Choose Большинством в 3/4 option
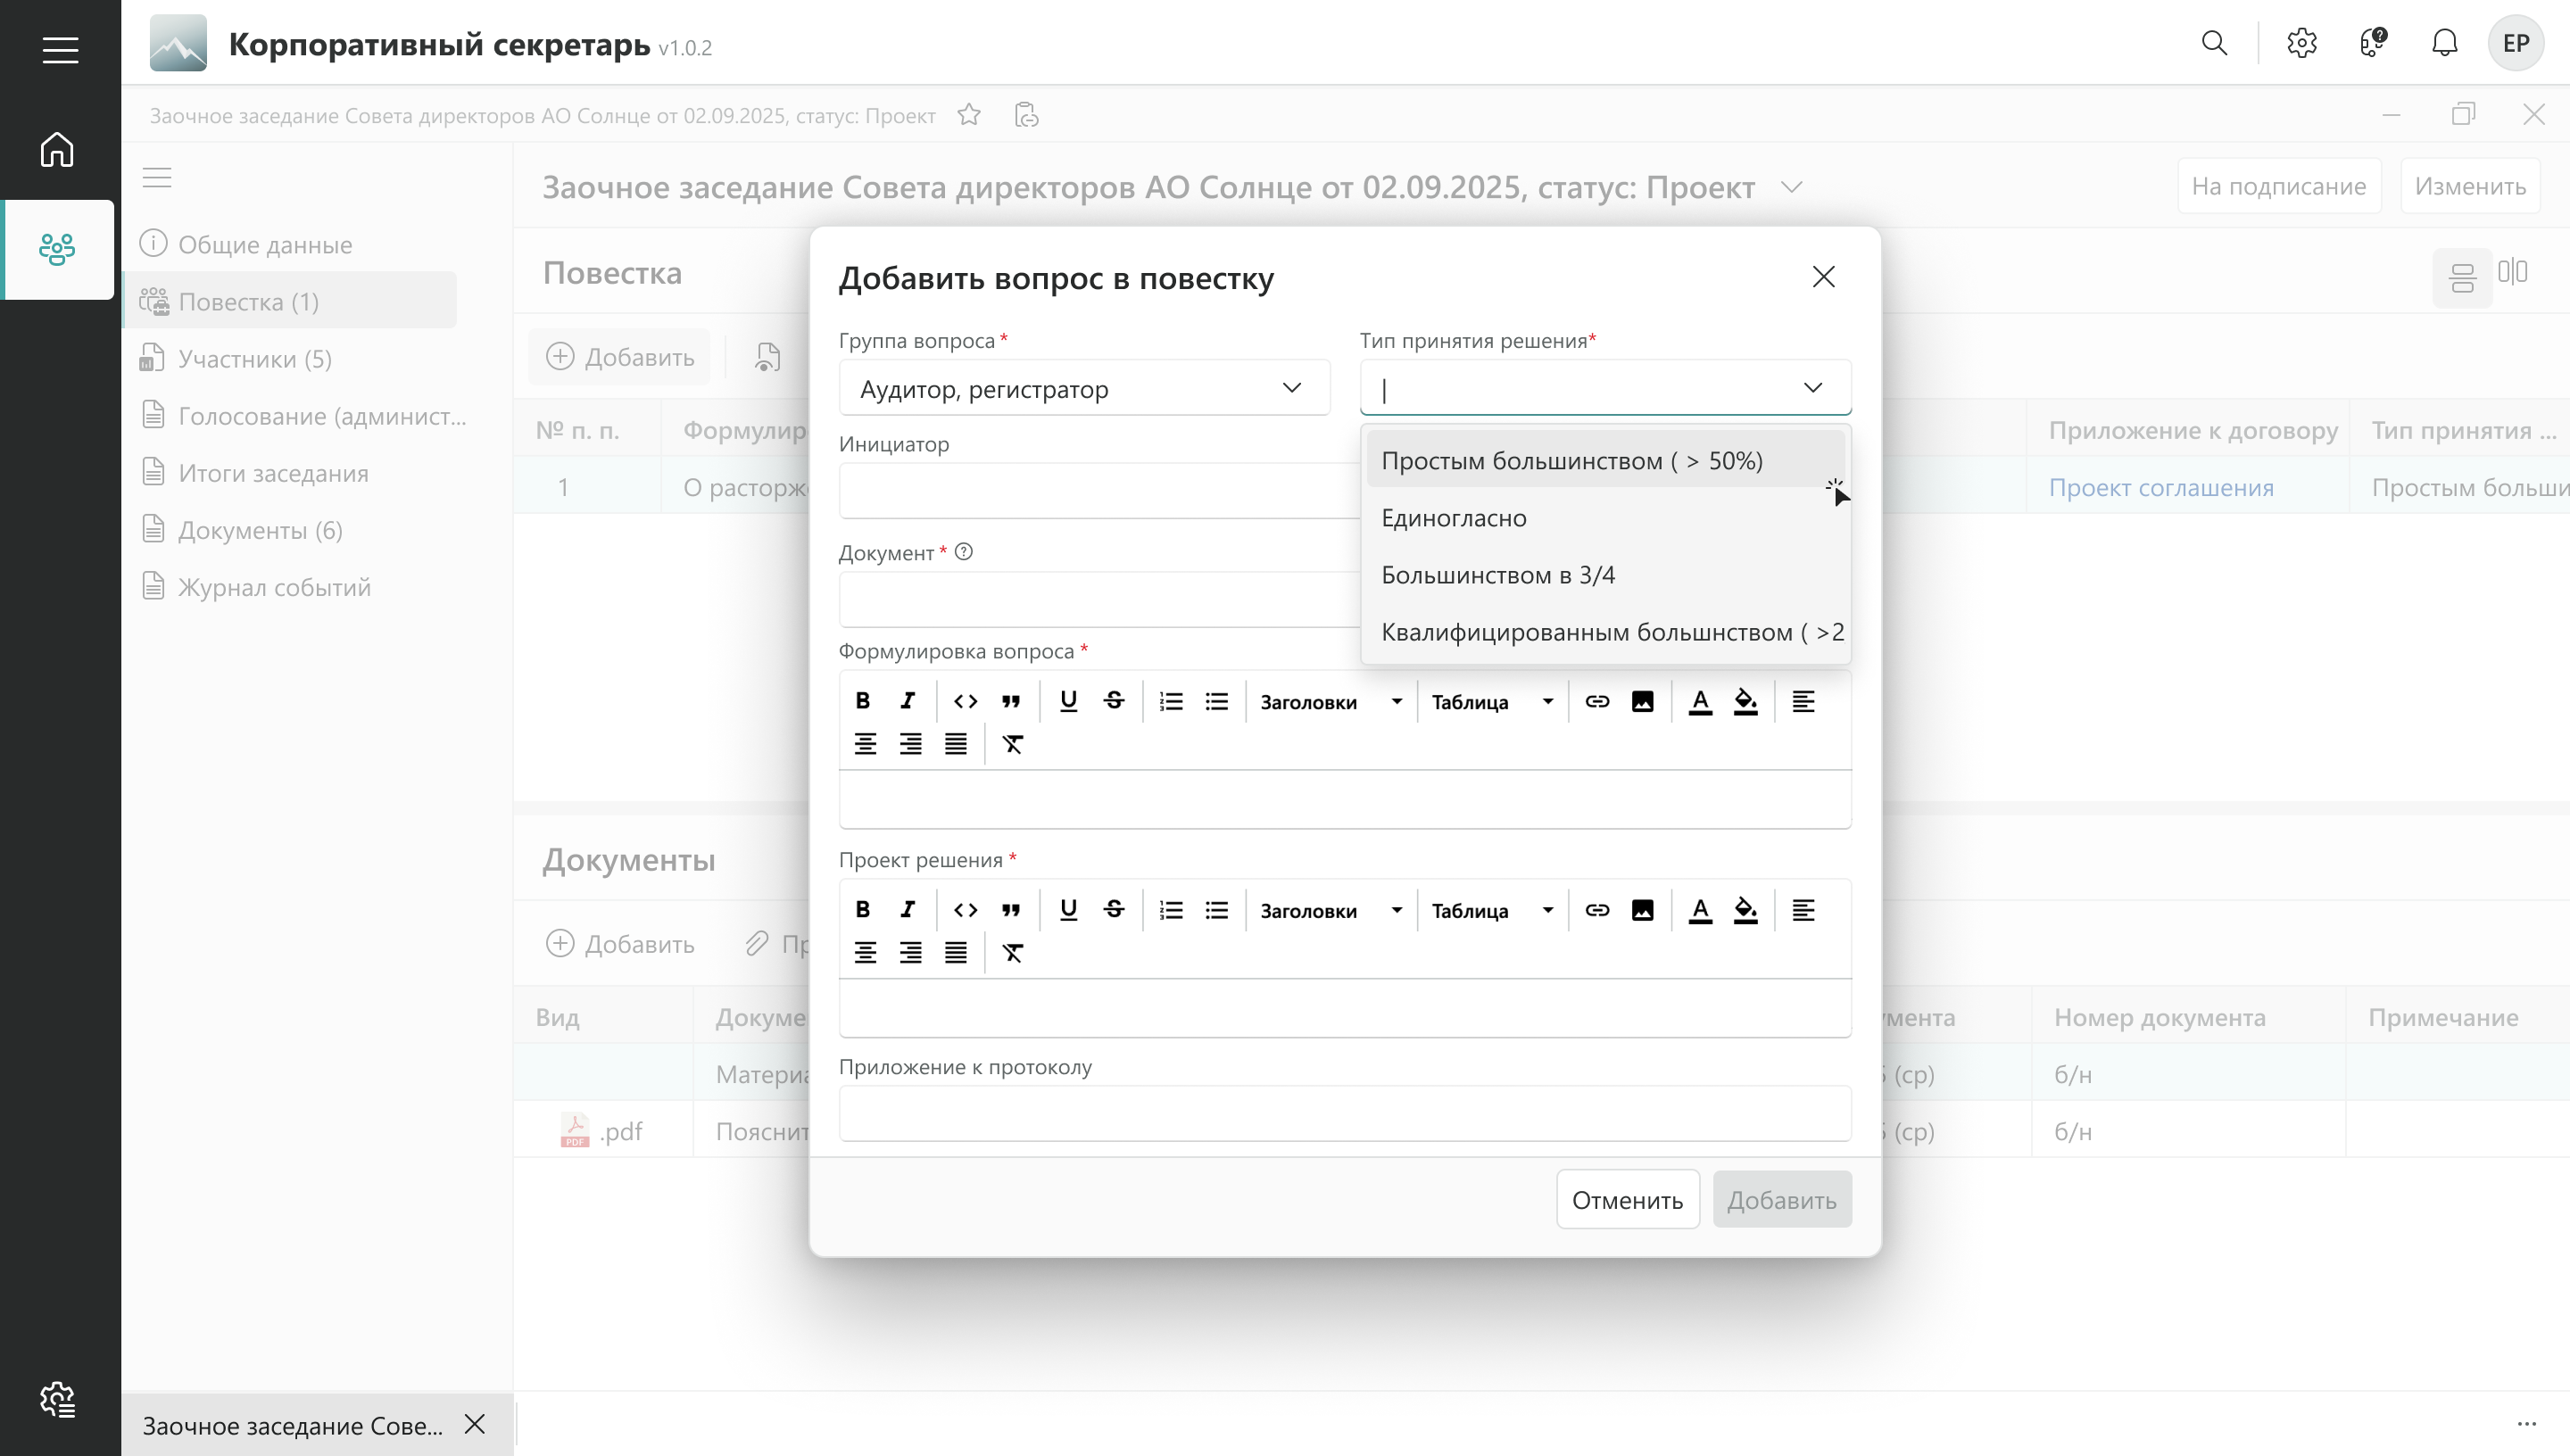The height and width of the screenshot is (1456, 2570). coord(1498,575)
